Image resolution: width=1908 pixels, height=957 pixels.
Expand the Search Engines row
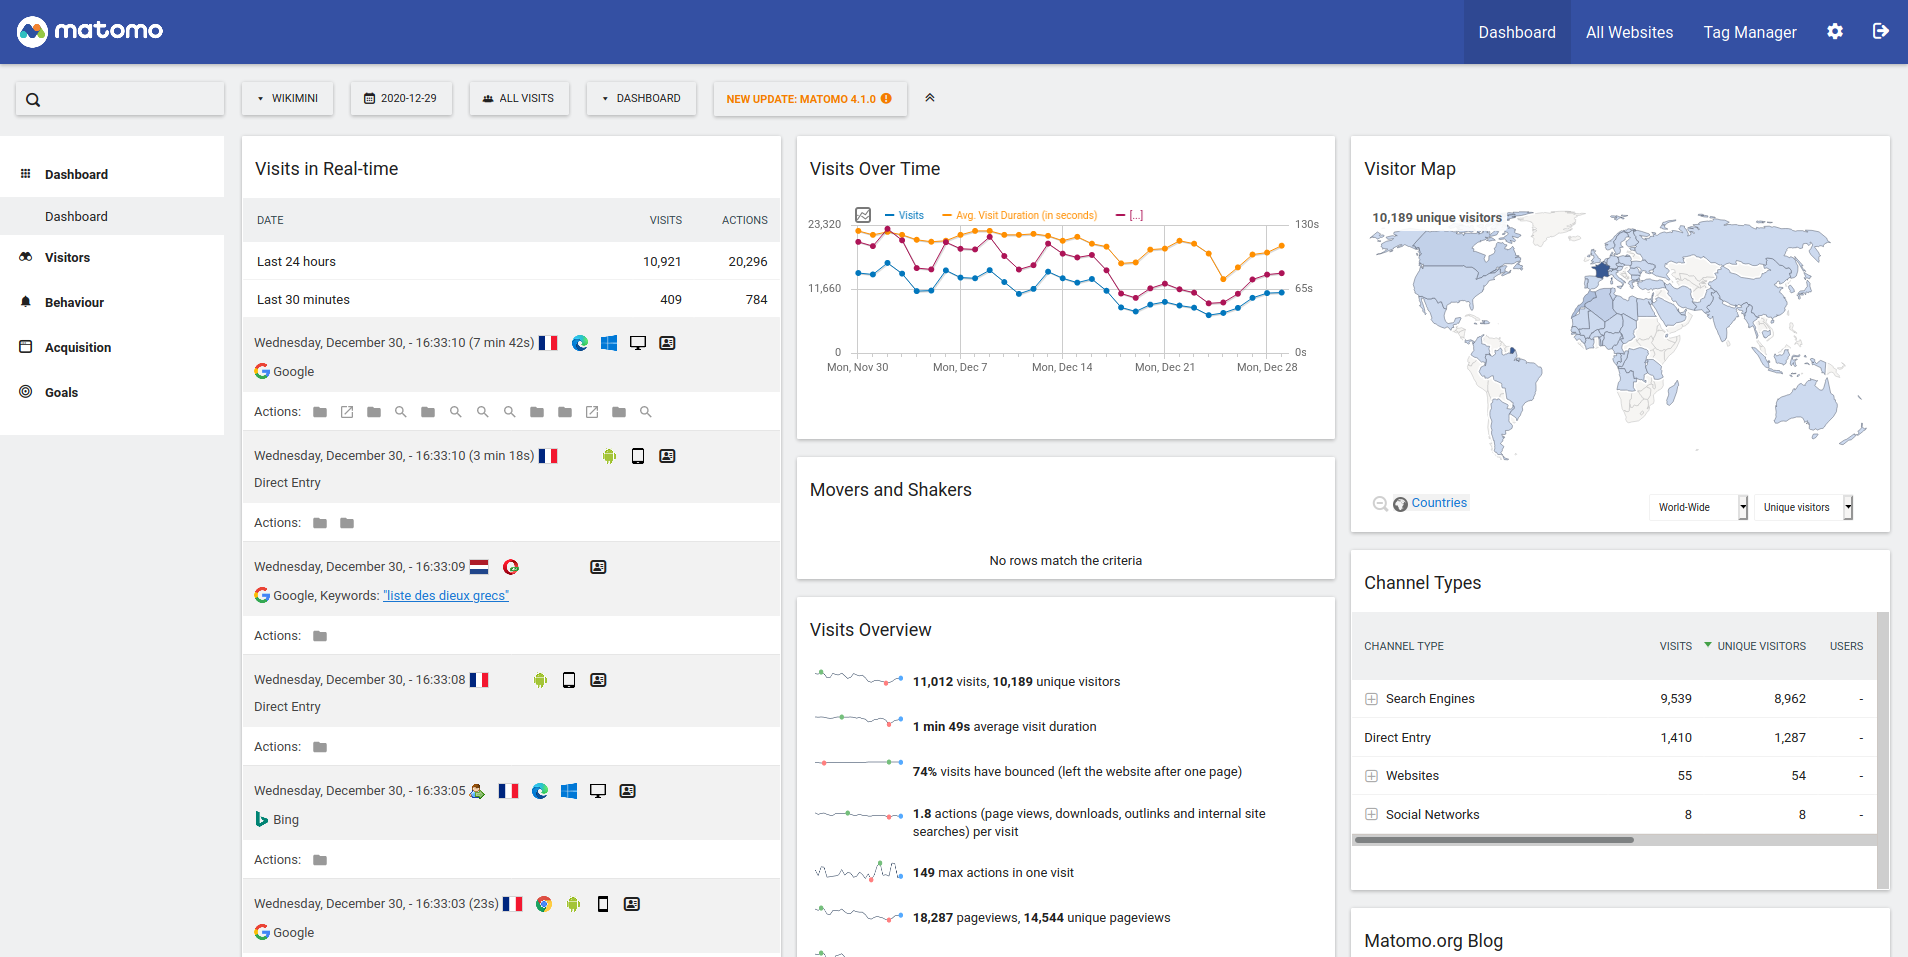pos(1371,699)
